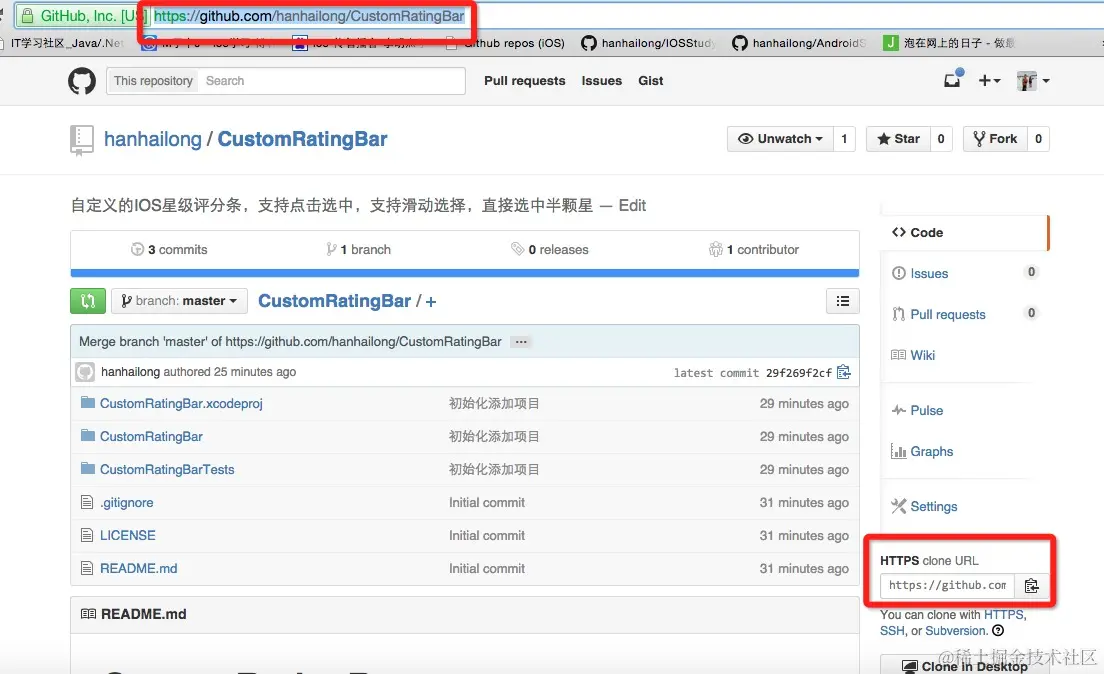This screenshot has height=674, width=1104.
Task: Open the clone help question mark icon
Action: (x=998, y=631)
